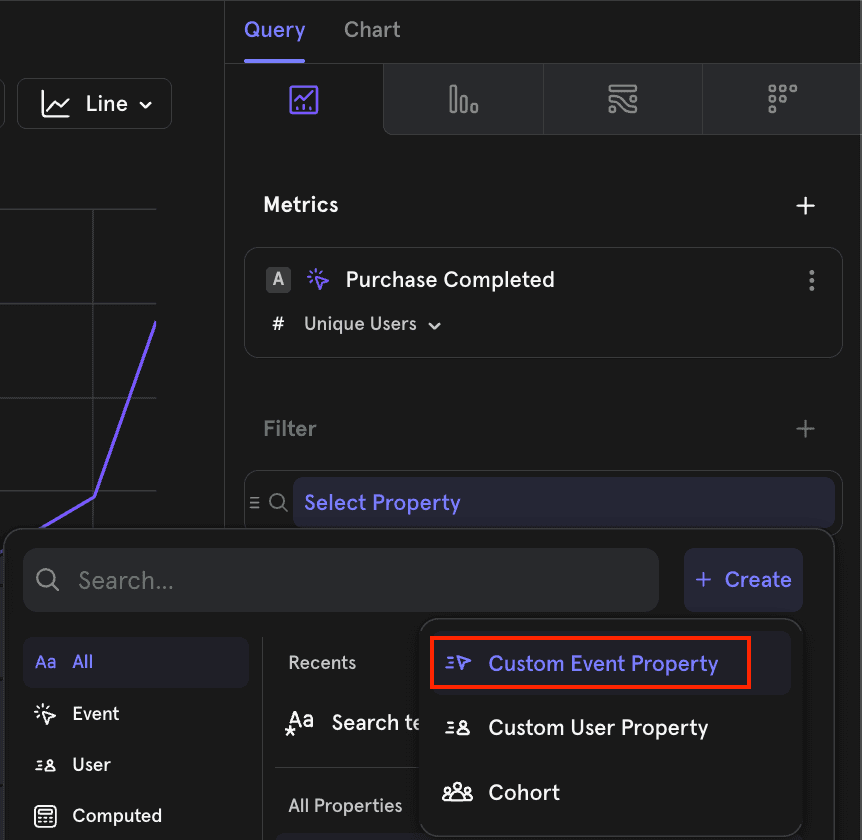The height and width of the screenshot is (840, 862).
Task: Click the Select Property field
Action: [x=563, y=503]
